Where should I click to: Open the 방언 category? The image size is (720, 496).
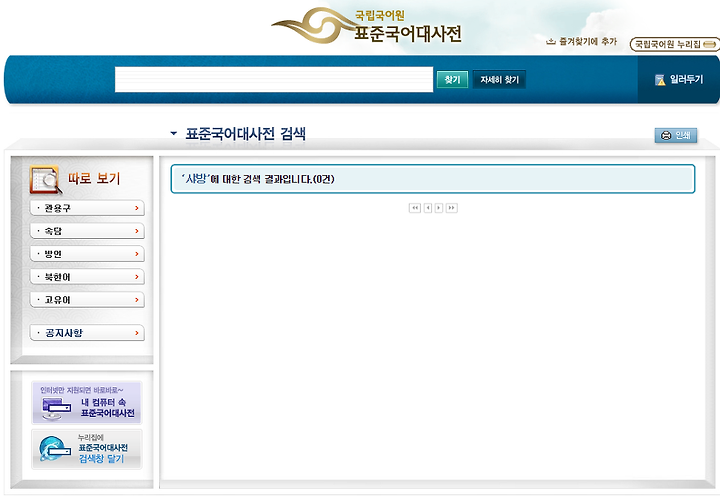[87, 254]
